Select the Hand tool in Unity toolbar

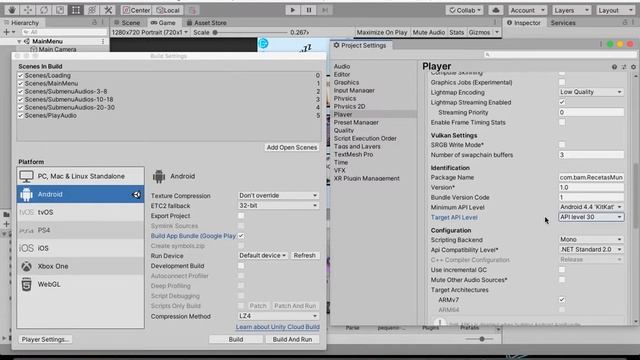pyautogui.click(x=12, y=10)
